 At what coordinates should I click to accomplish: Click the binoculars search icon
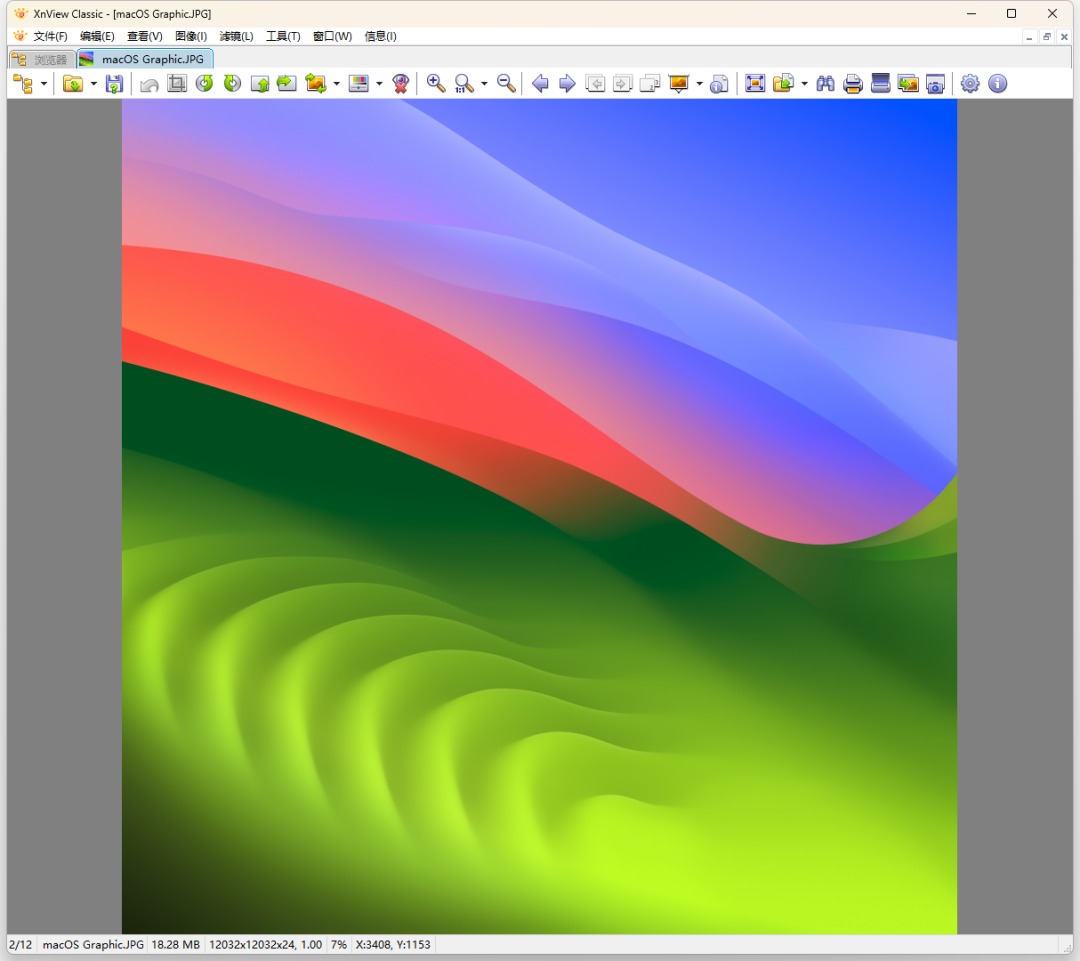pyautogui.click(x=825, y=84)
